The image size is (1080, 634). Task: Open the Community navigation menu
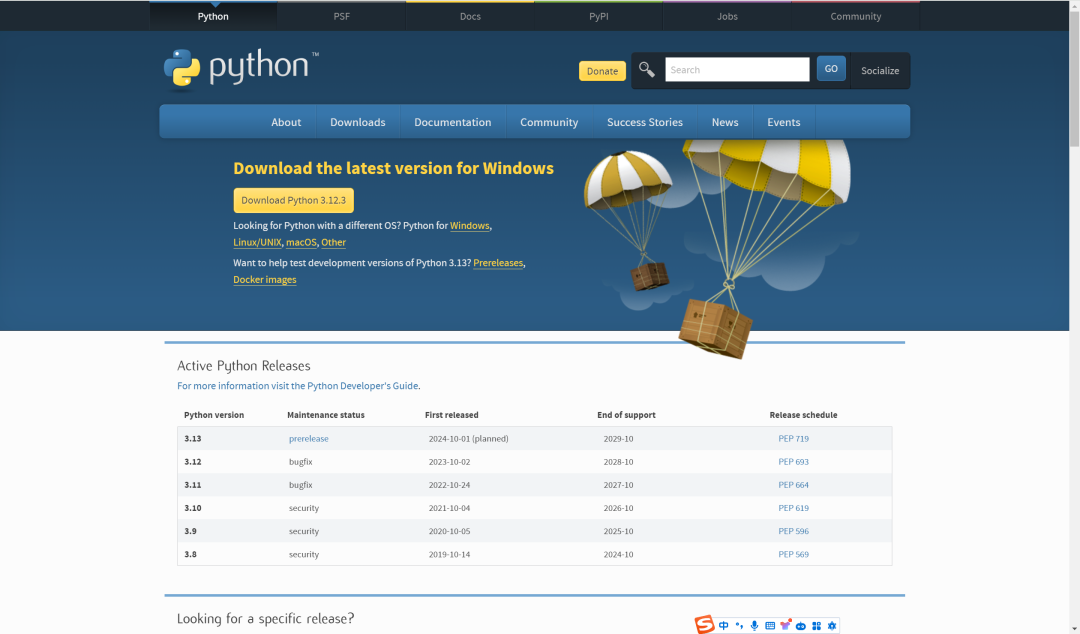(549, 122)
